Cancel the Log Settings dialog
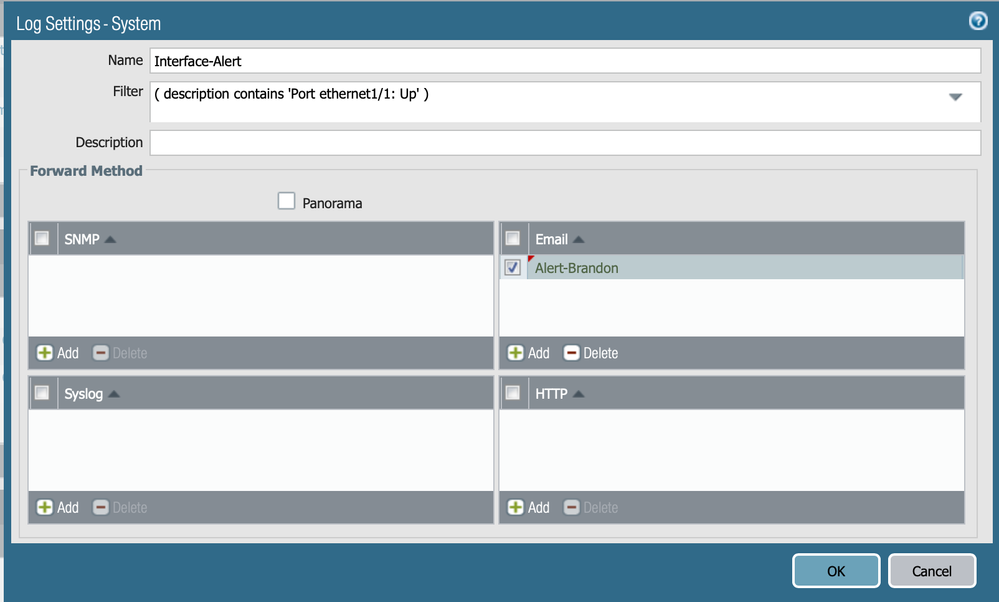This screenshot has height=602, width=999. 931,571
